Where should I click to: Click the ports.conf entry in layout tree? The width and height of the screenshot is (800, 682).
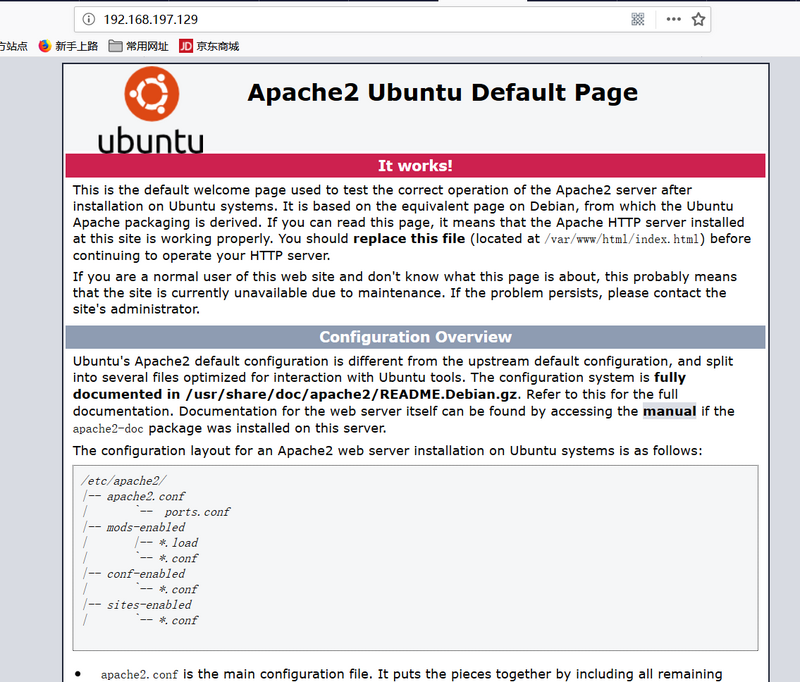[197, 512]
